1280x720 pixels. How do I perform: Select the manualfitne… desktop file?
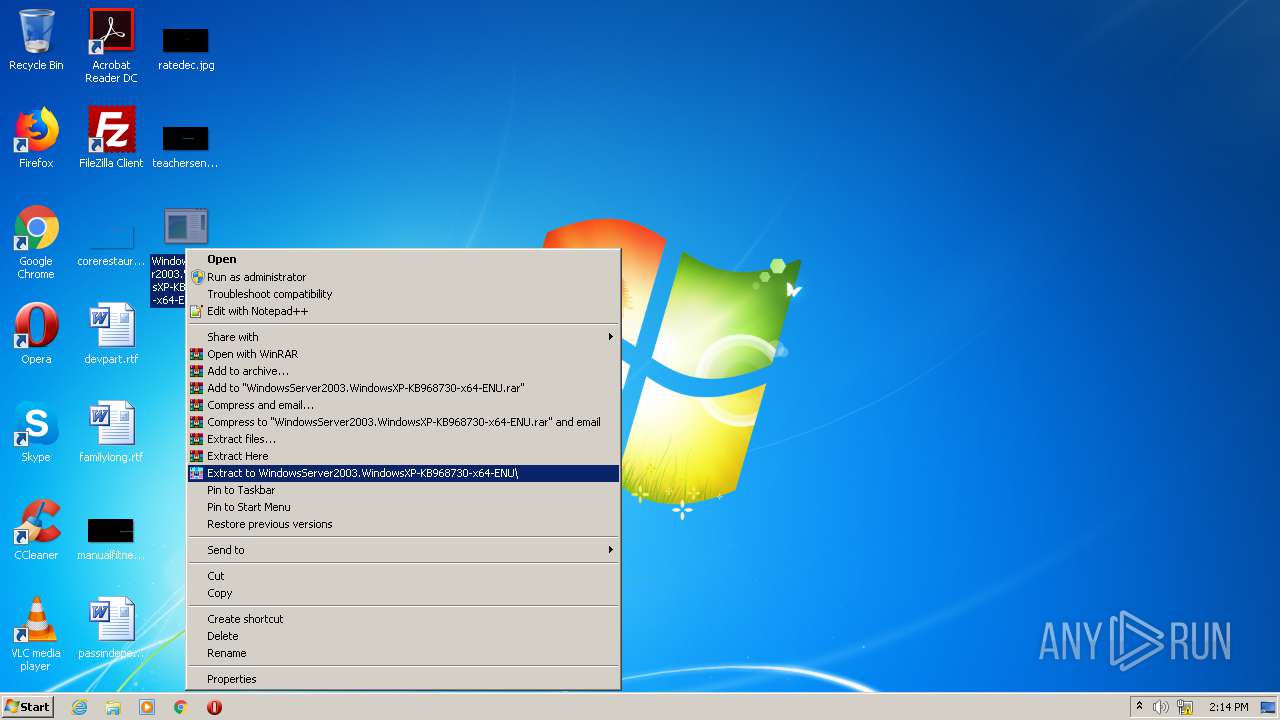(111, 537)
